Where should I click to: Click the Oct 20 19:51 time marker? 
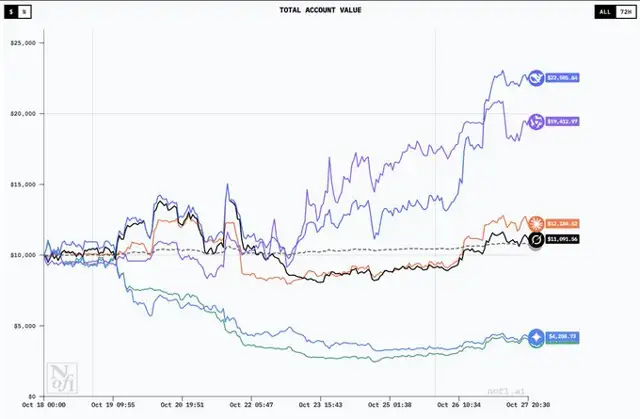tap(182, 405)
